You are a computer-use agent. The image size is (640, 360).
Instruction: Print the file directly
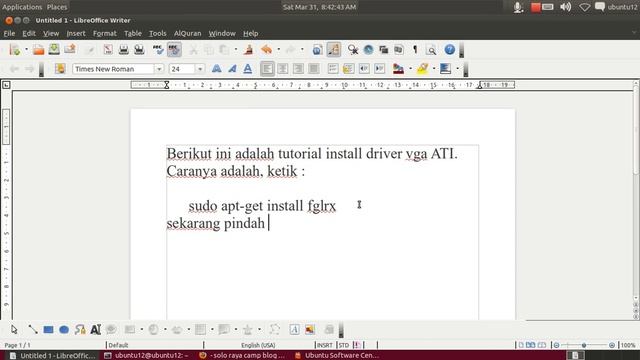click(123, 50)
